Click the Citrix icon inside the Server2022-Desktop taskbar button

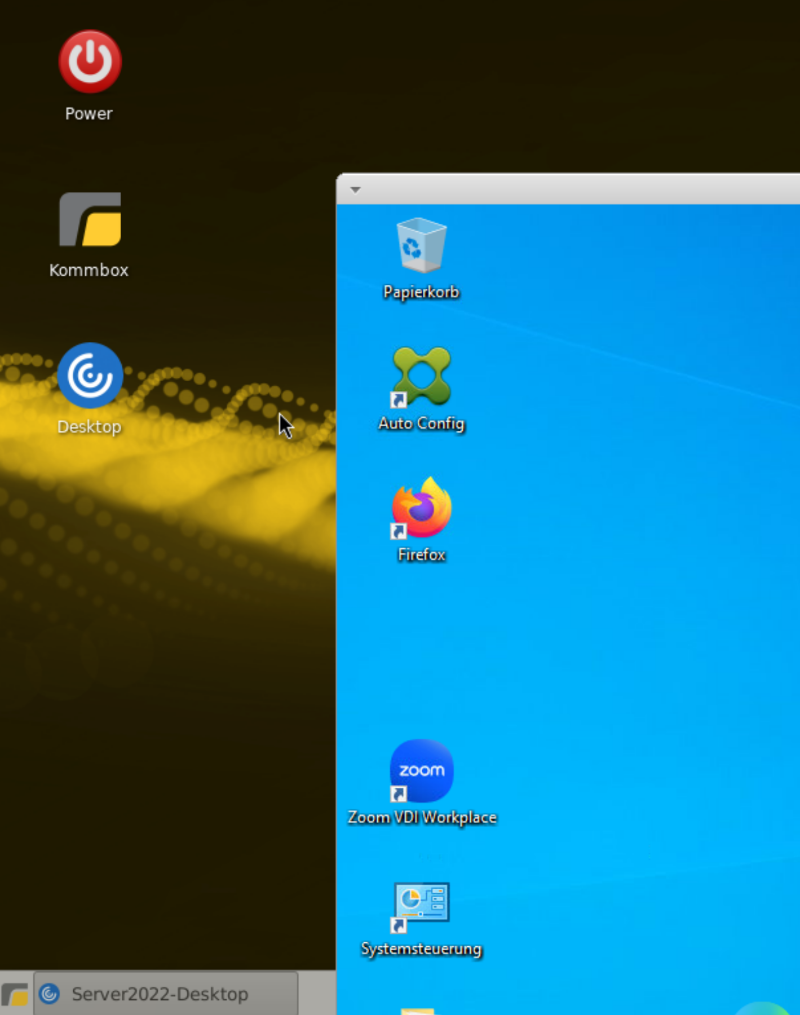coord(49,994)
